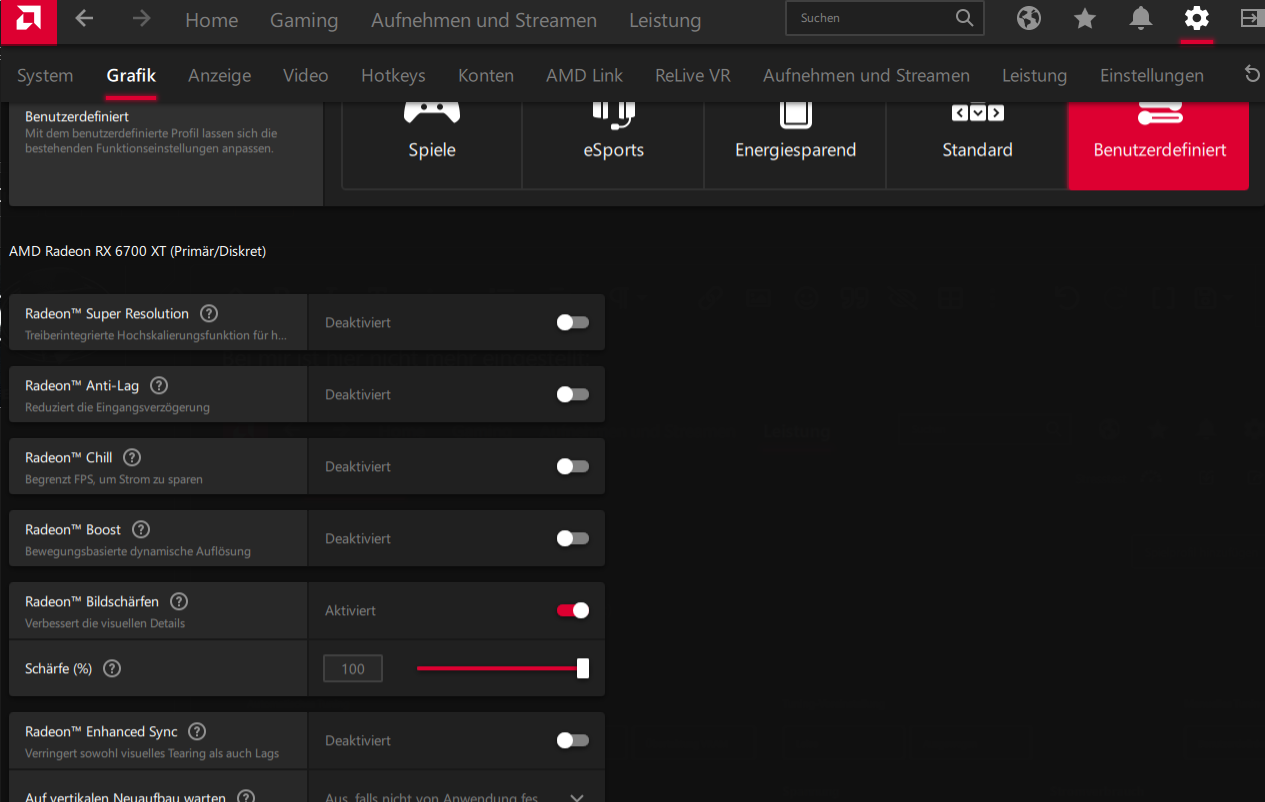Open top Leistung tab
This screenshot has width=1265, height=802.
click(x=665, y=20)
